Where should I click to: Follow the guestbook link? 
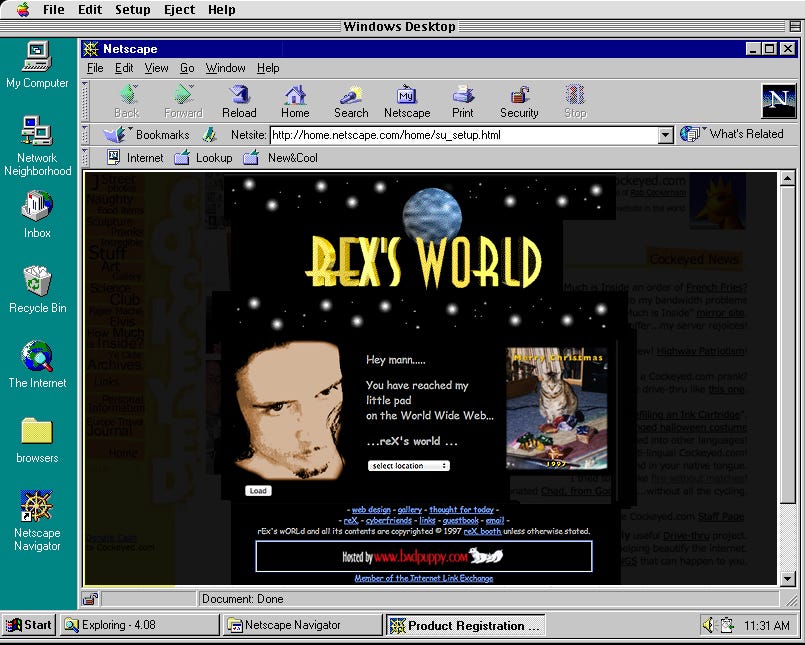pyautogui.click(x=462, y=520)
